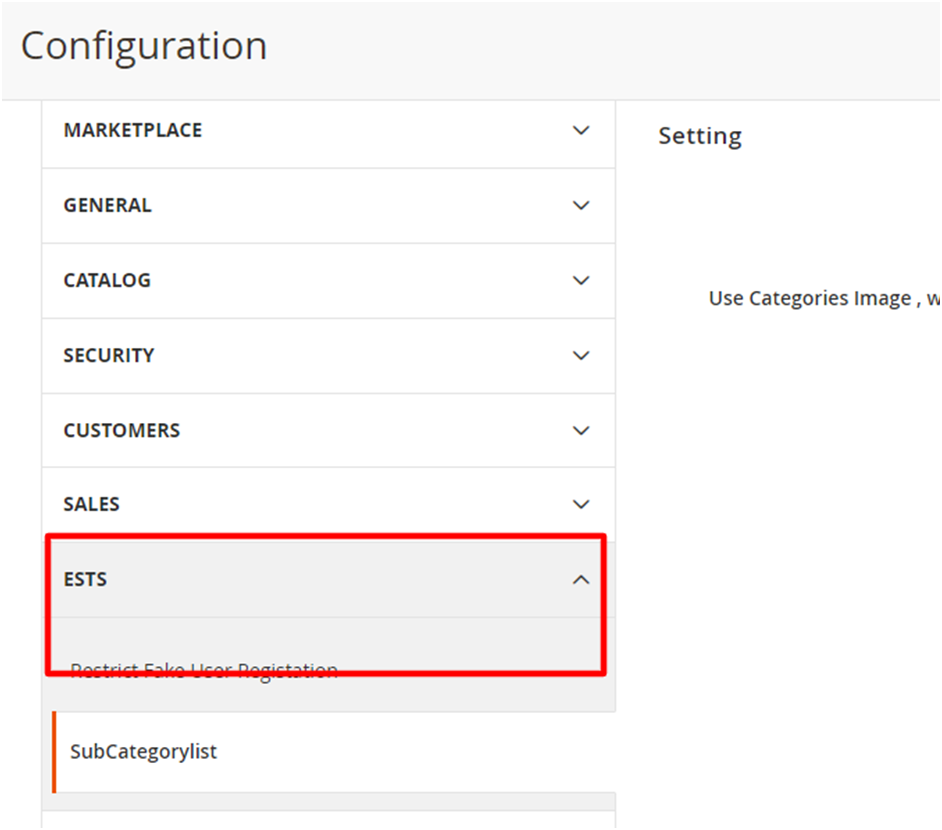
Task: Click the down chevron beside SECURITY
Action: [x=580, y=356]
